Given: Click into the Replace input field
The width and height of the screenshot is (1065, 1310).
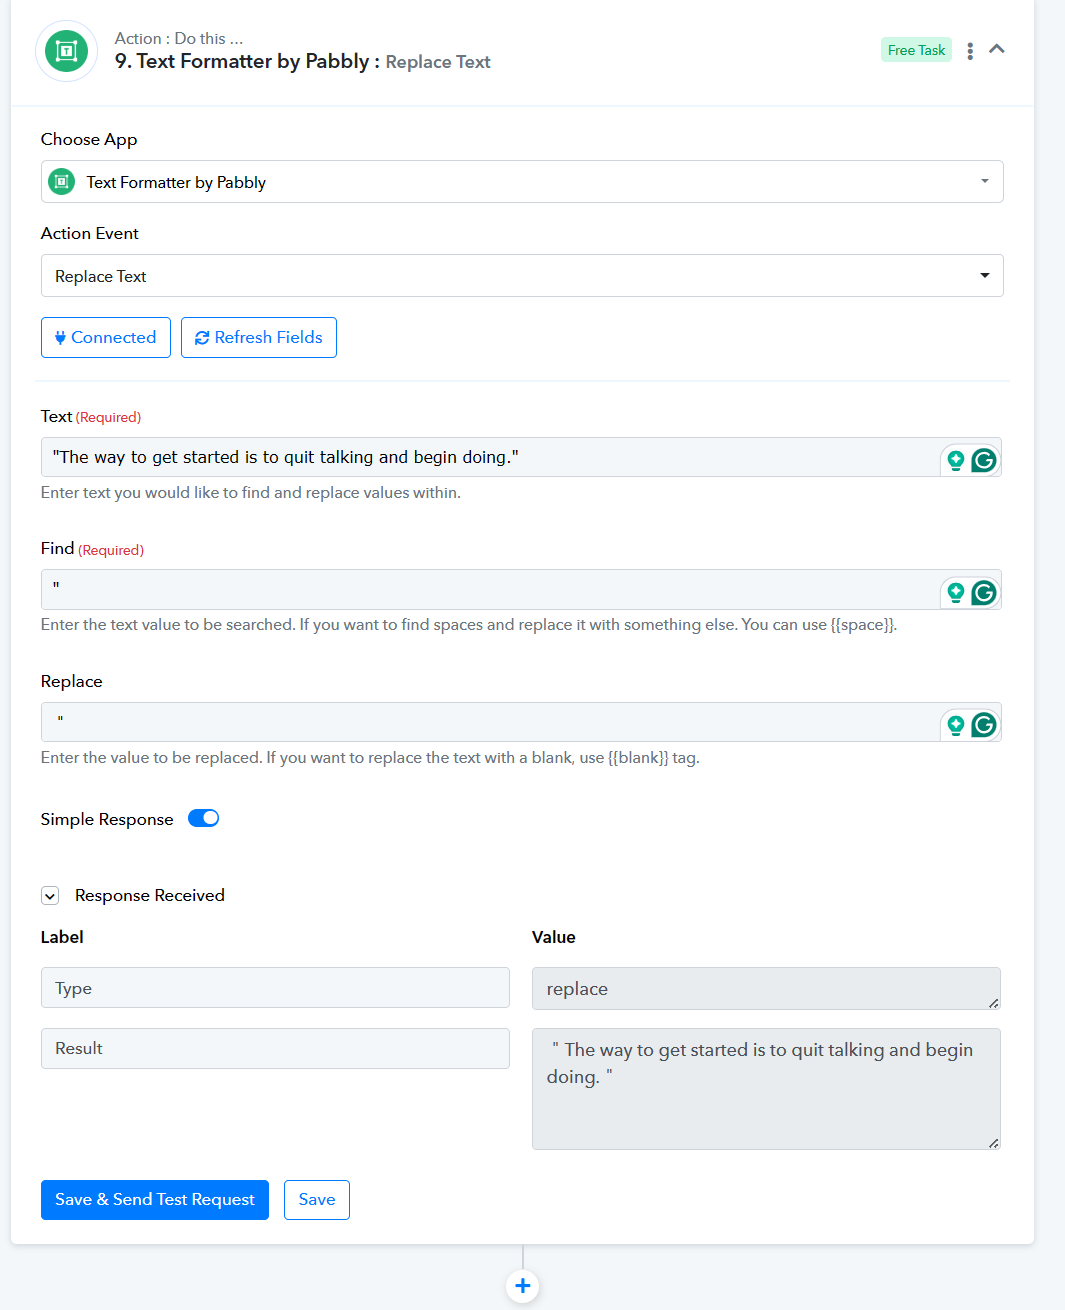Looking at the screenshot, I should (490, 722).
